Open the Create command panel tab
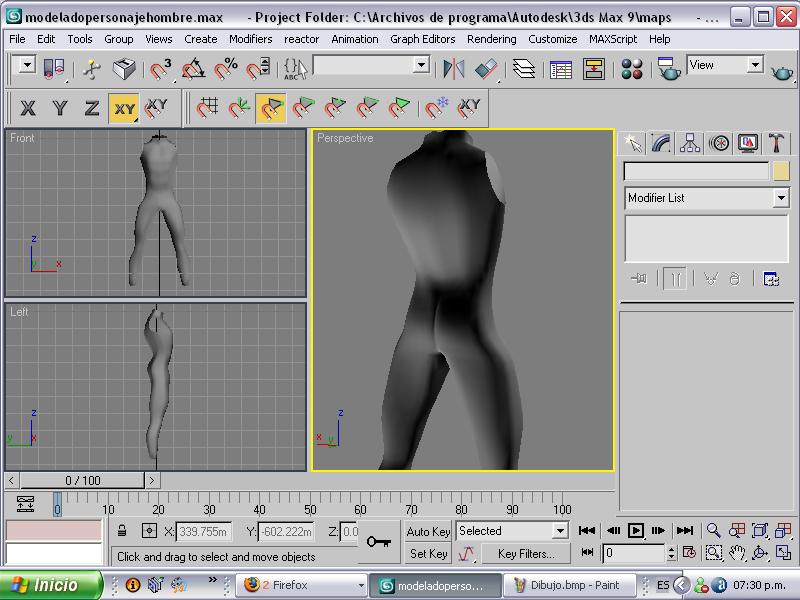This screenshot has width=800, height=600. (x=633, y=143)
